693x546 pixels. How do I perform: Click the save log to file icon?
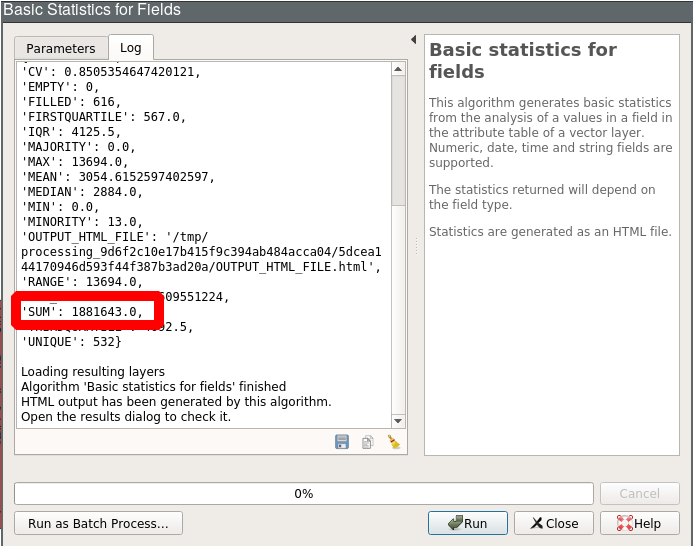[342, 442]
